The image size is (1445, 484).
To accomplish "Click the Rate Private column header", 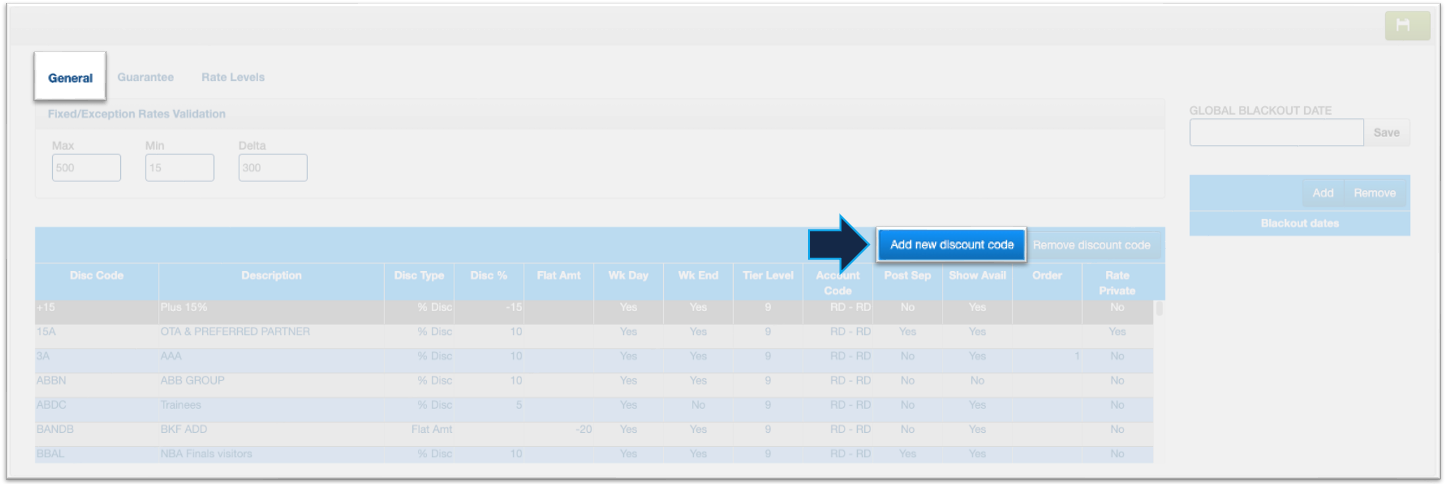I will (x=1117, y=283).
